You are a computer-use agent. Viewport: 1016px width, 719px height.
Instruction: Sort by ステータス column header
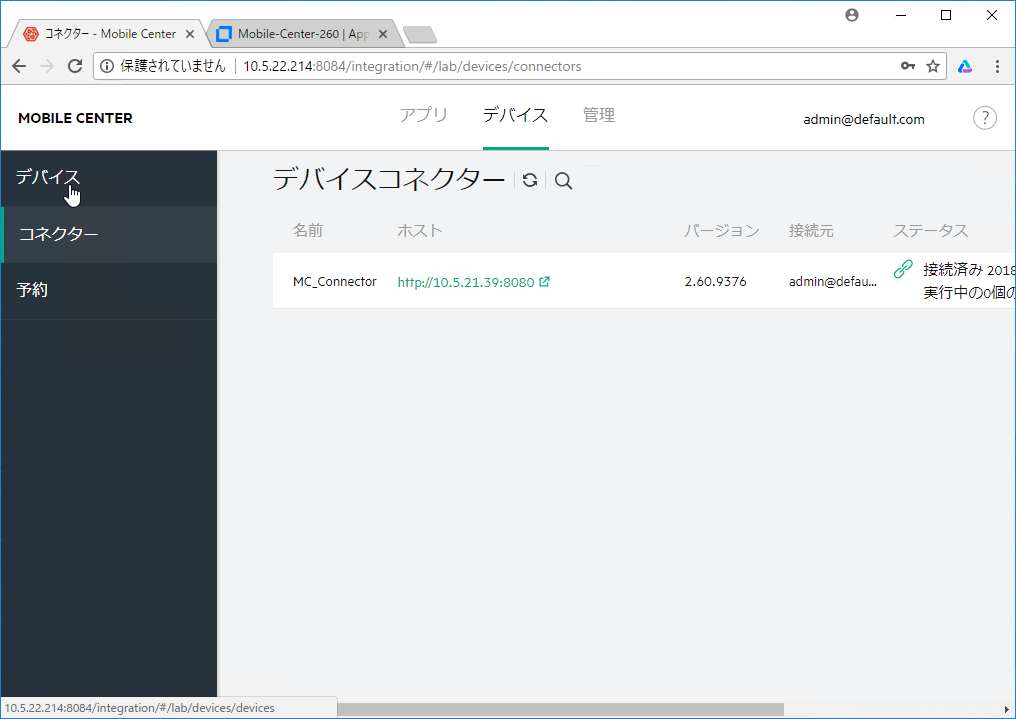click(x=930, y=231)
